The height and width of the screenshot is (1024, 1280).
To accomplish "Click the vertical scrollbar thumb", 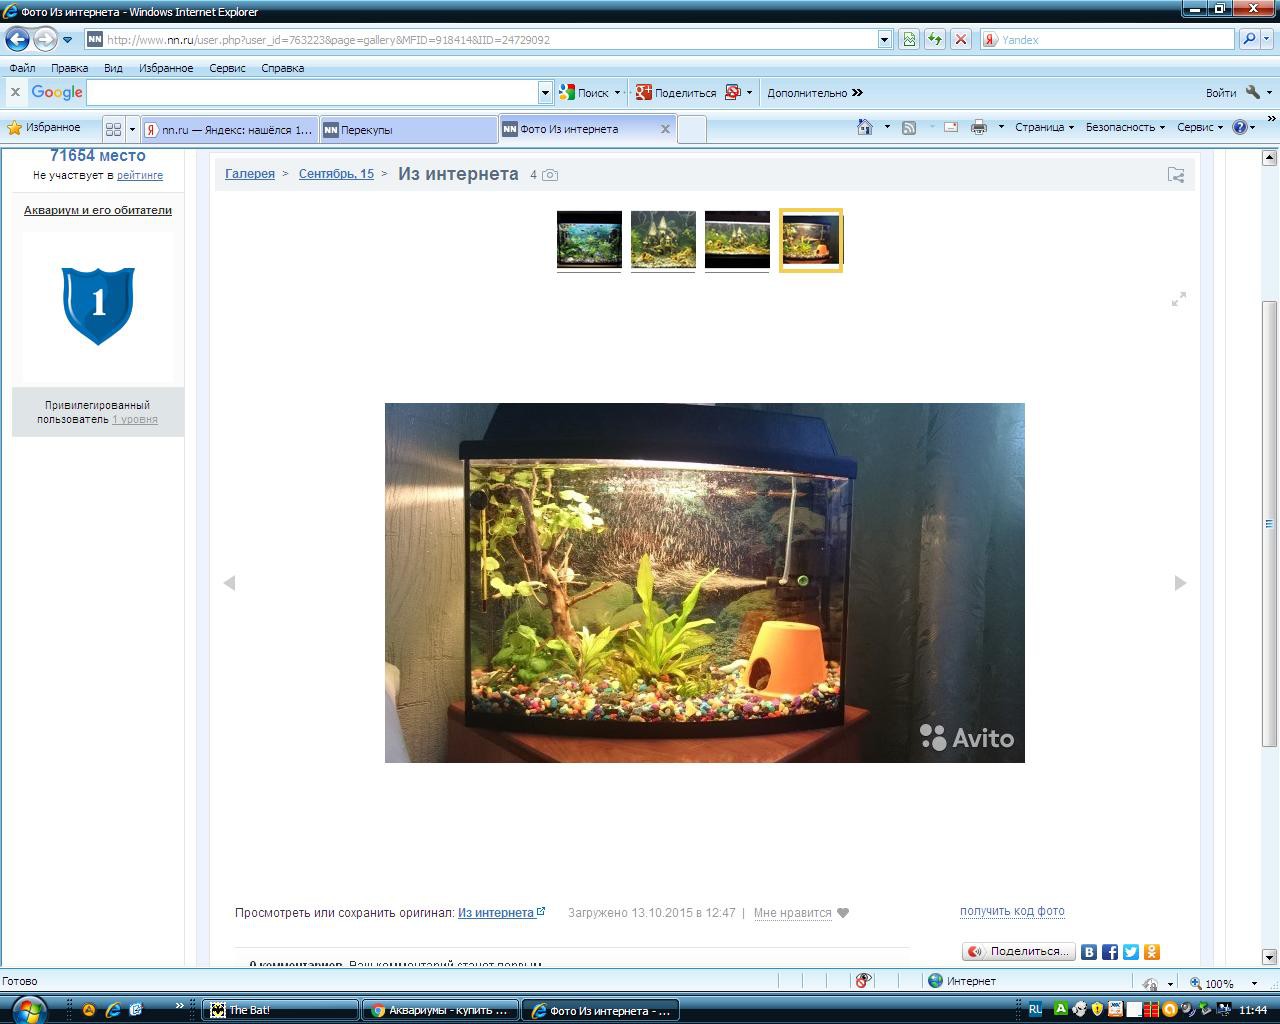I will pos(1270,523).
